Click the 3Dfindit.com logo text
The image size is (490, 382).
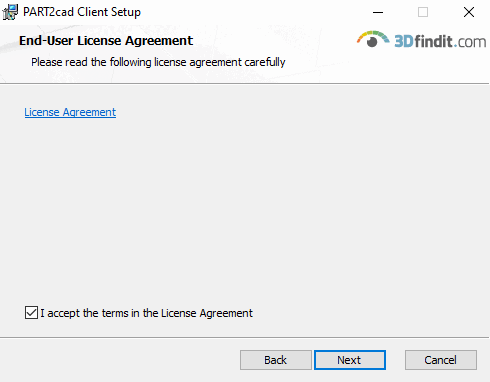[440, 41]
